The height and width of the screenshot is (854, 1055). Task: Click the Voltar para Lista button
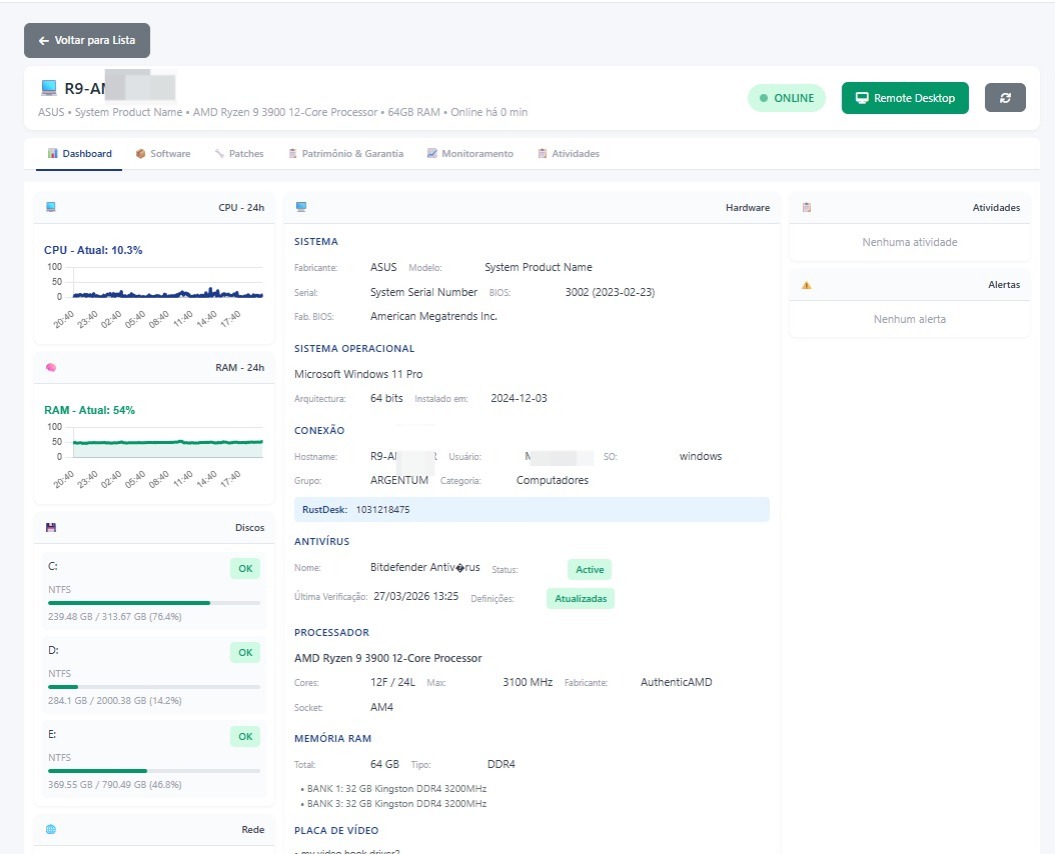pyautogui.click(x=87, y=40)
